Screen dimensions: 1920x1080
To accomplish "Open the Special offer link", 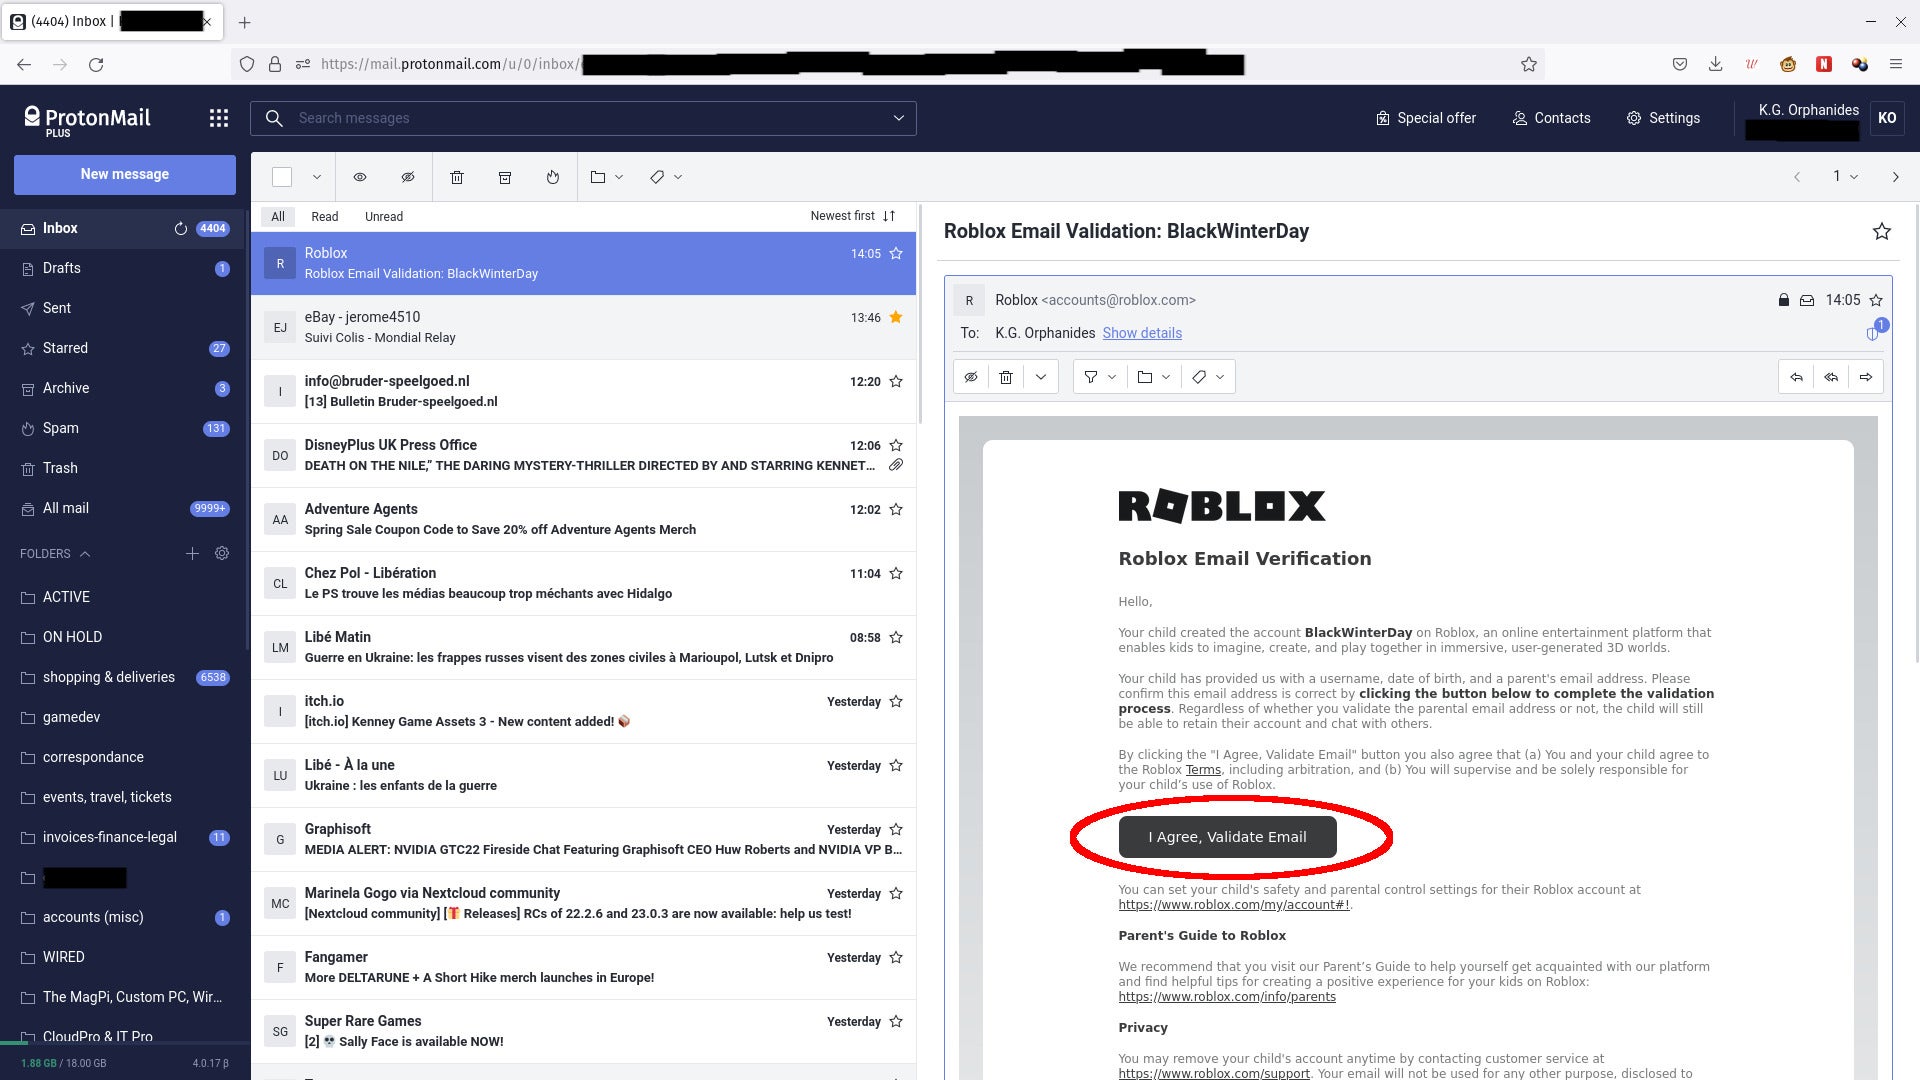I will (x=1426, y=118).
